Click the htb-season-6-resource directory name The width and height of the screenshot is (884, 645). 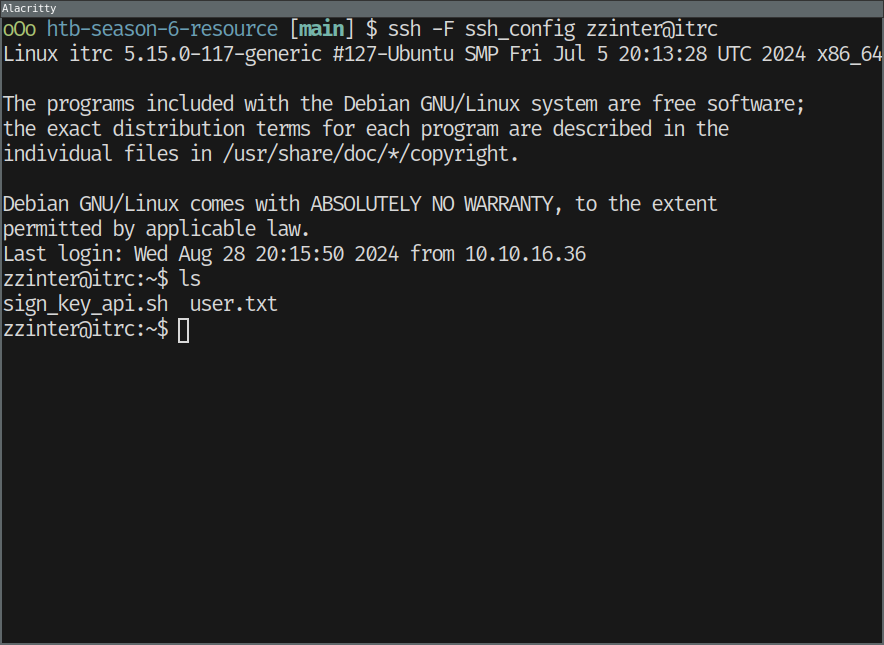point(163,30)
